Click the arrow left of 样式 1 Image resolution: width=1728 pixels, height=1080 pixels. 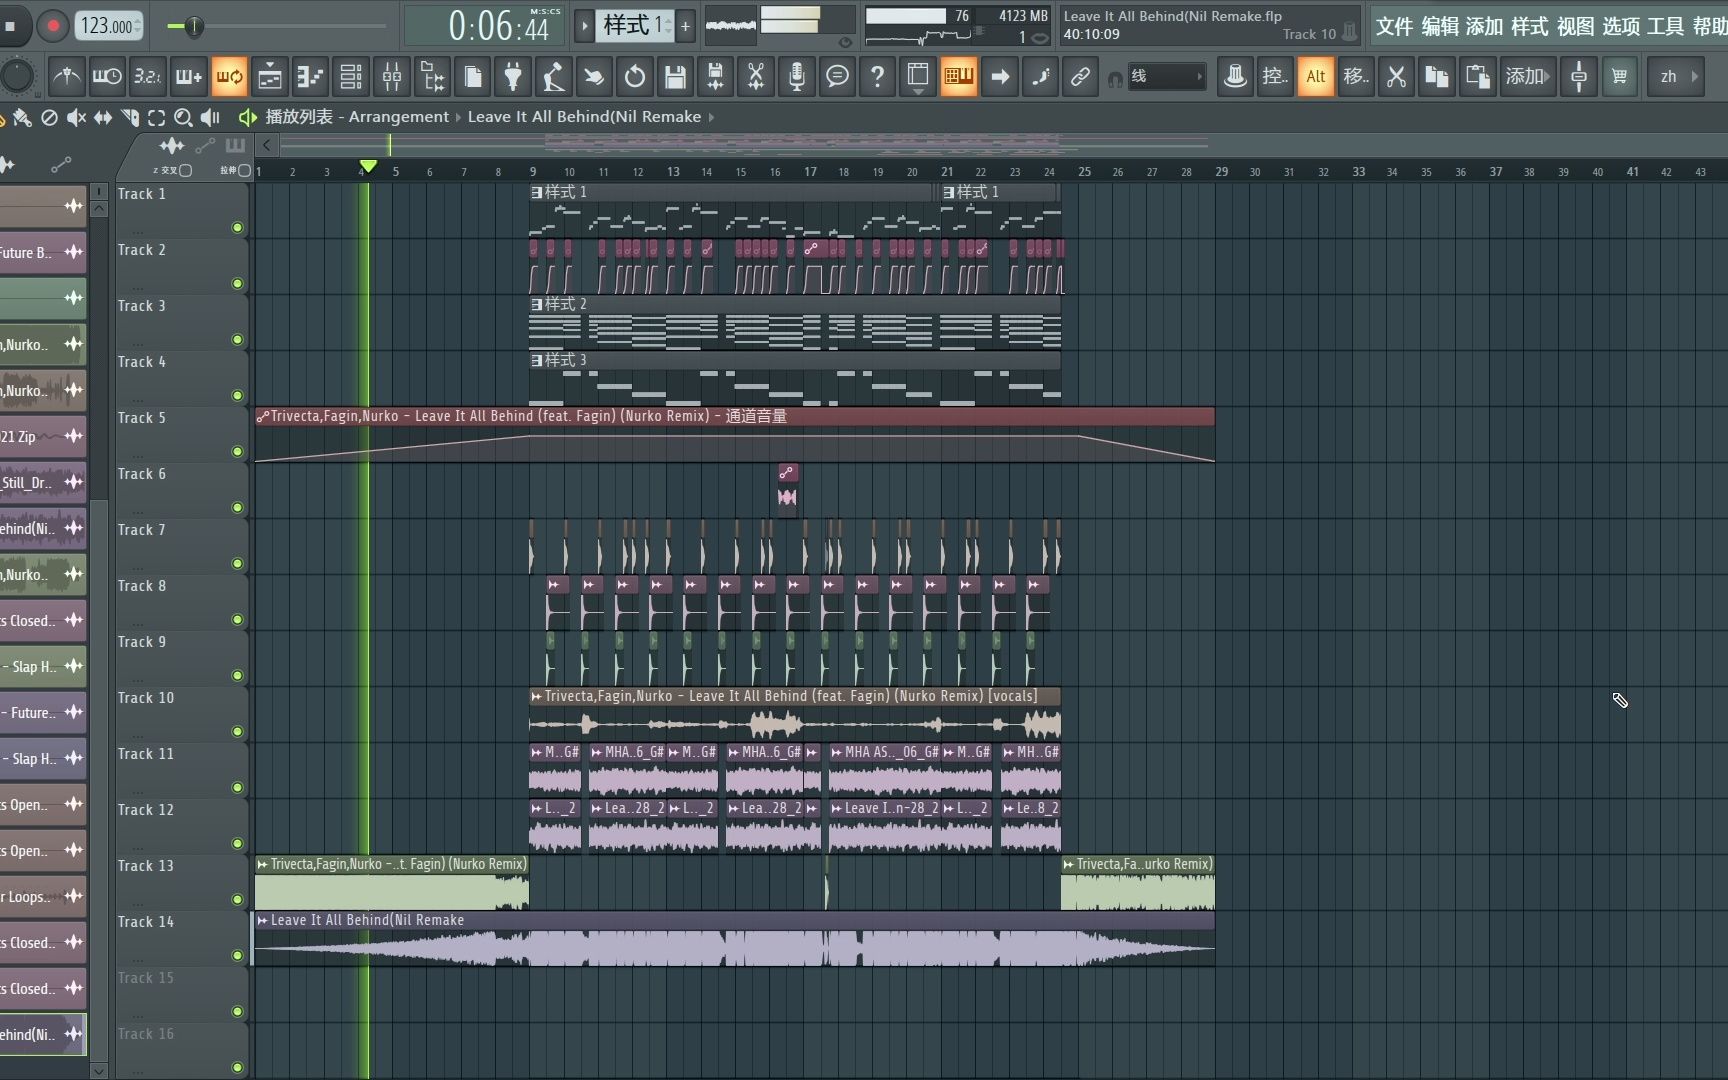point(585,26)
